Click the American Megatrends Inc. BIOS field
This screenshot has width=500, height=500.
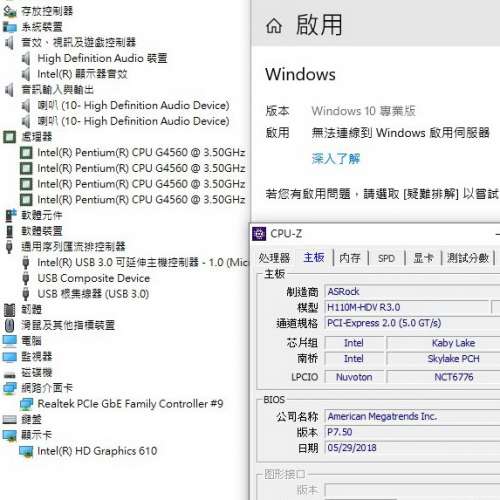412,416
